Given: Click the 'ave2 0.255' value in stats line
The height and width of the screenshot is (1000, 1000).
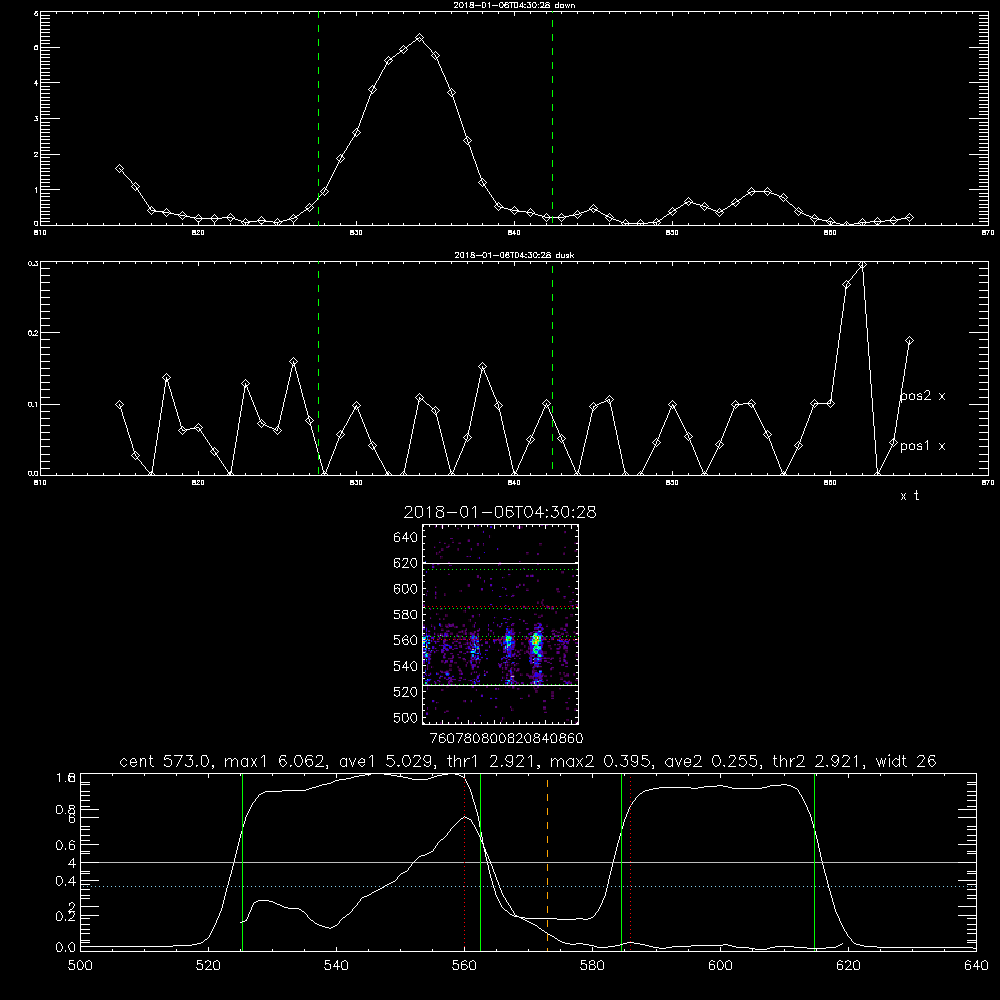Looking at the screenshot, I should 712,761.
